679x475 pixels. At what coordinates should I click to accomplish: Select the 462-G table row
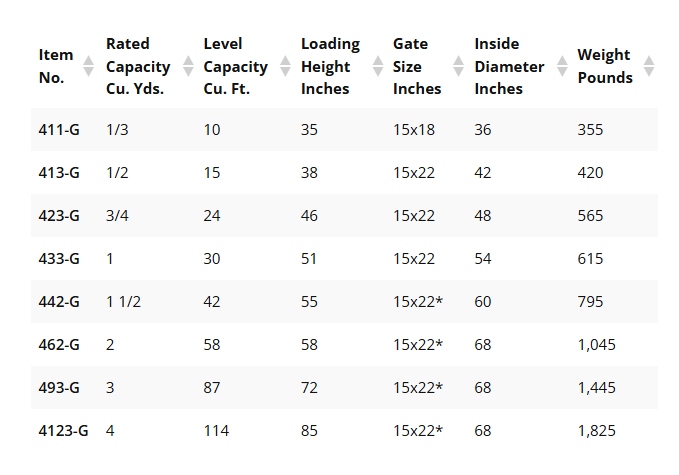[344, 345]
